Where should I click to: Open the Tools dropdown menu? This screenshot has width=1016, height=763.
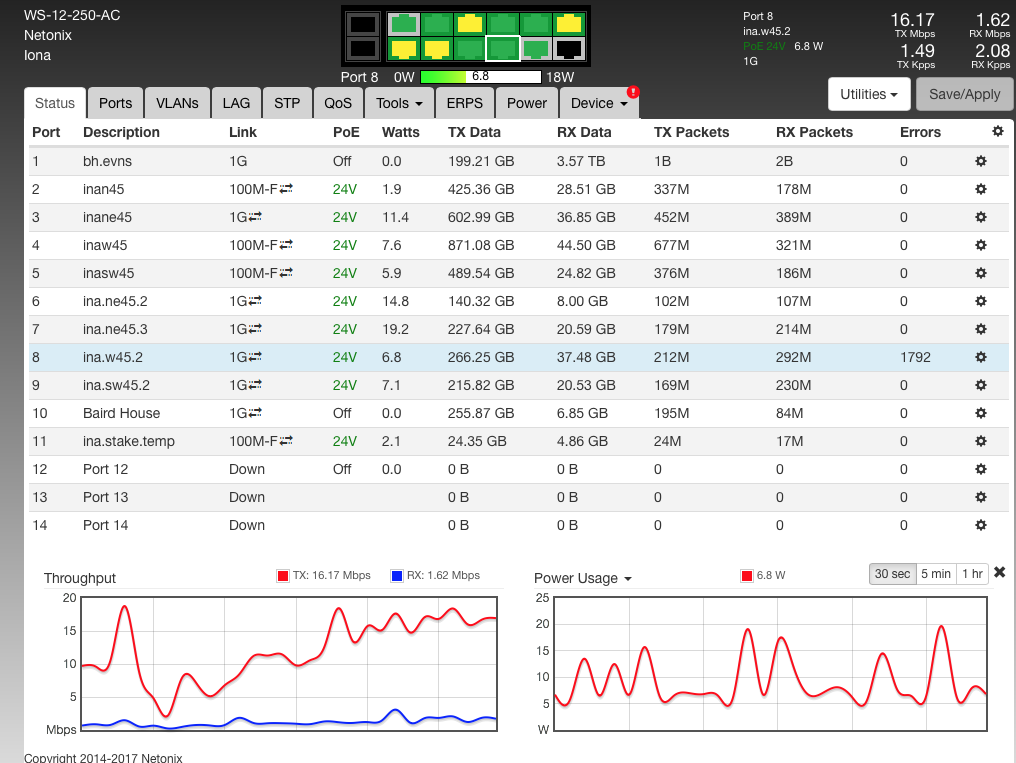399,103
